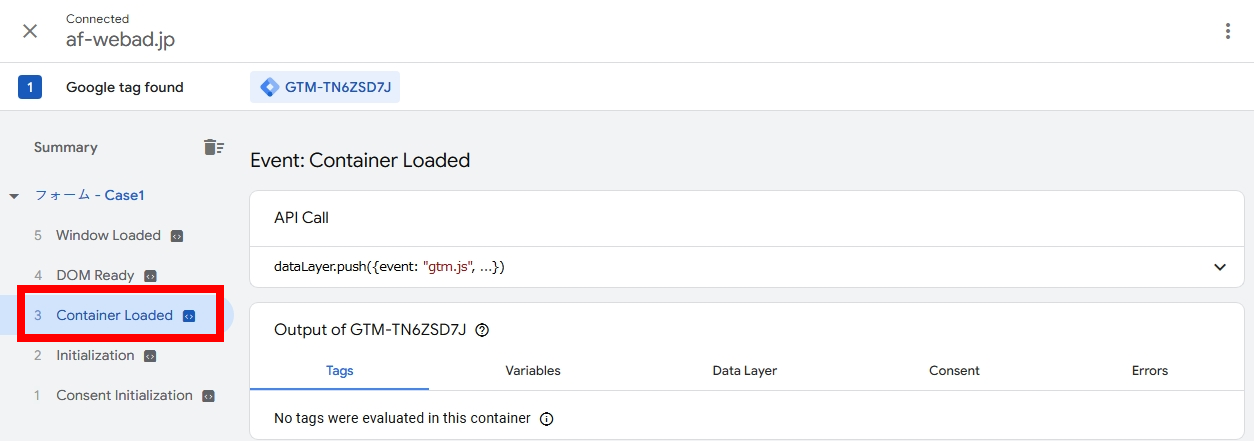View the Errors tab
The width and height of the screenshot is (1254, 441).
[x=1149, y=371]
